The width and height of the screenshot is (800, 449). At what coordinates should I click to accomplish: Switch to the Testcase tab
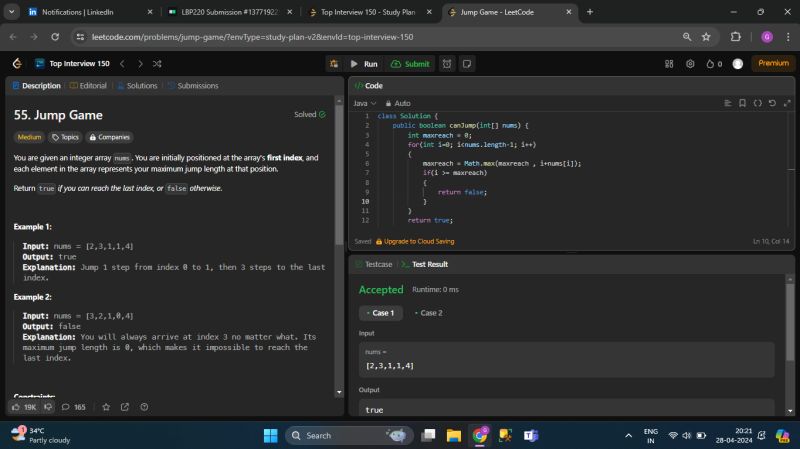(374, 264)
